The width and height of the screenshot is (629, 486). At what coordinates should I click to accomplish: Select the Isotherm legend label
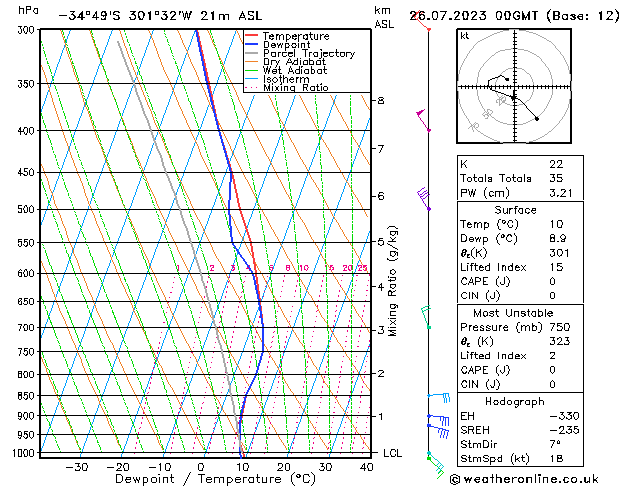286,79
